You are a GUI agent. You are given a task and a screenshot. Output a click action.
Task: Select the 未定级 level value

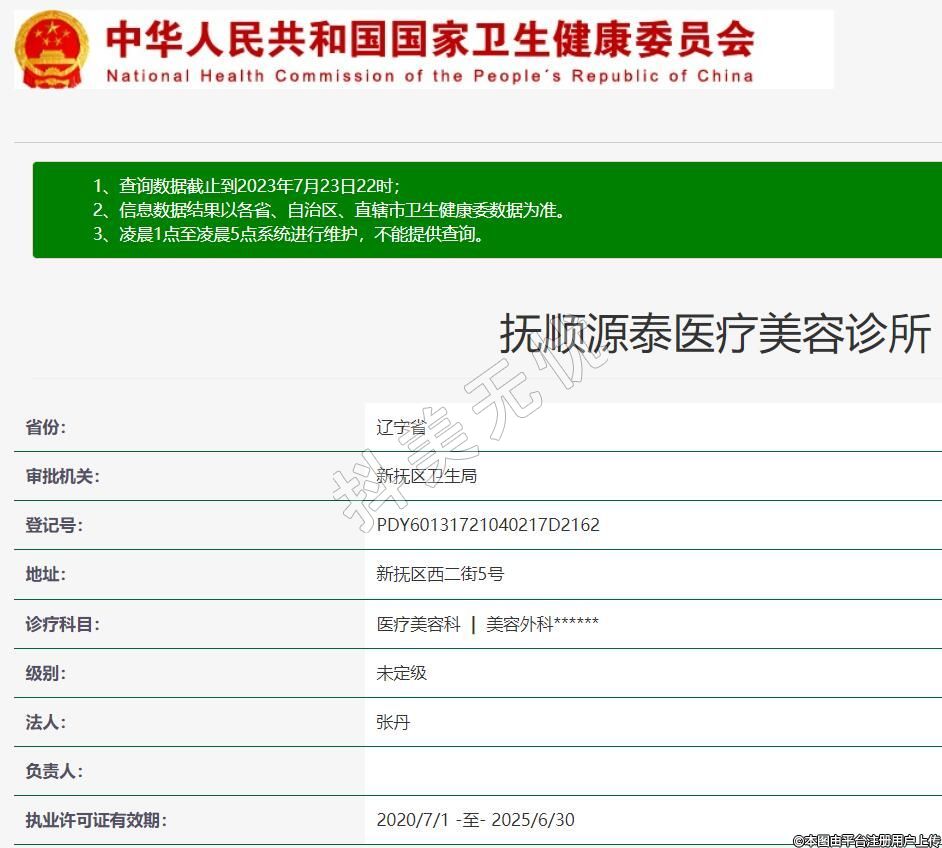tap(401, 673)
